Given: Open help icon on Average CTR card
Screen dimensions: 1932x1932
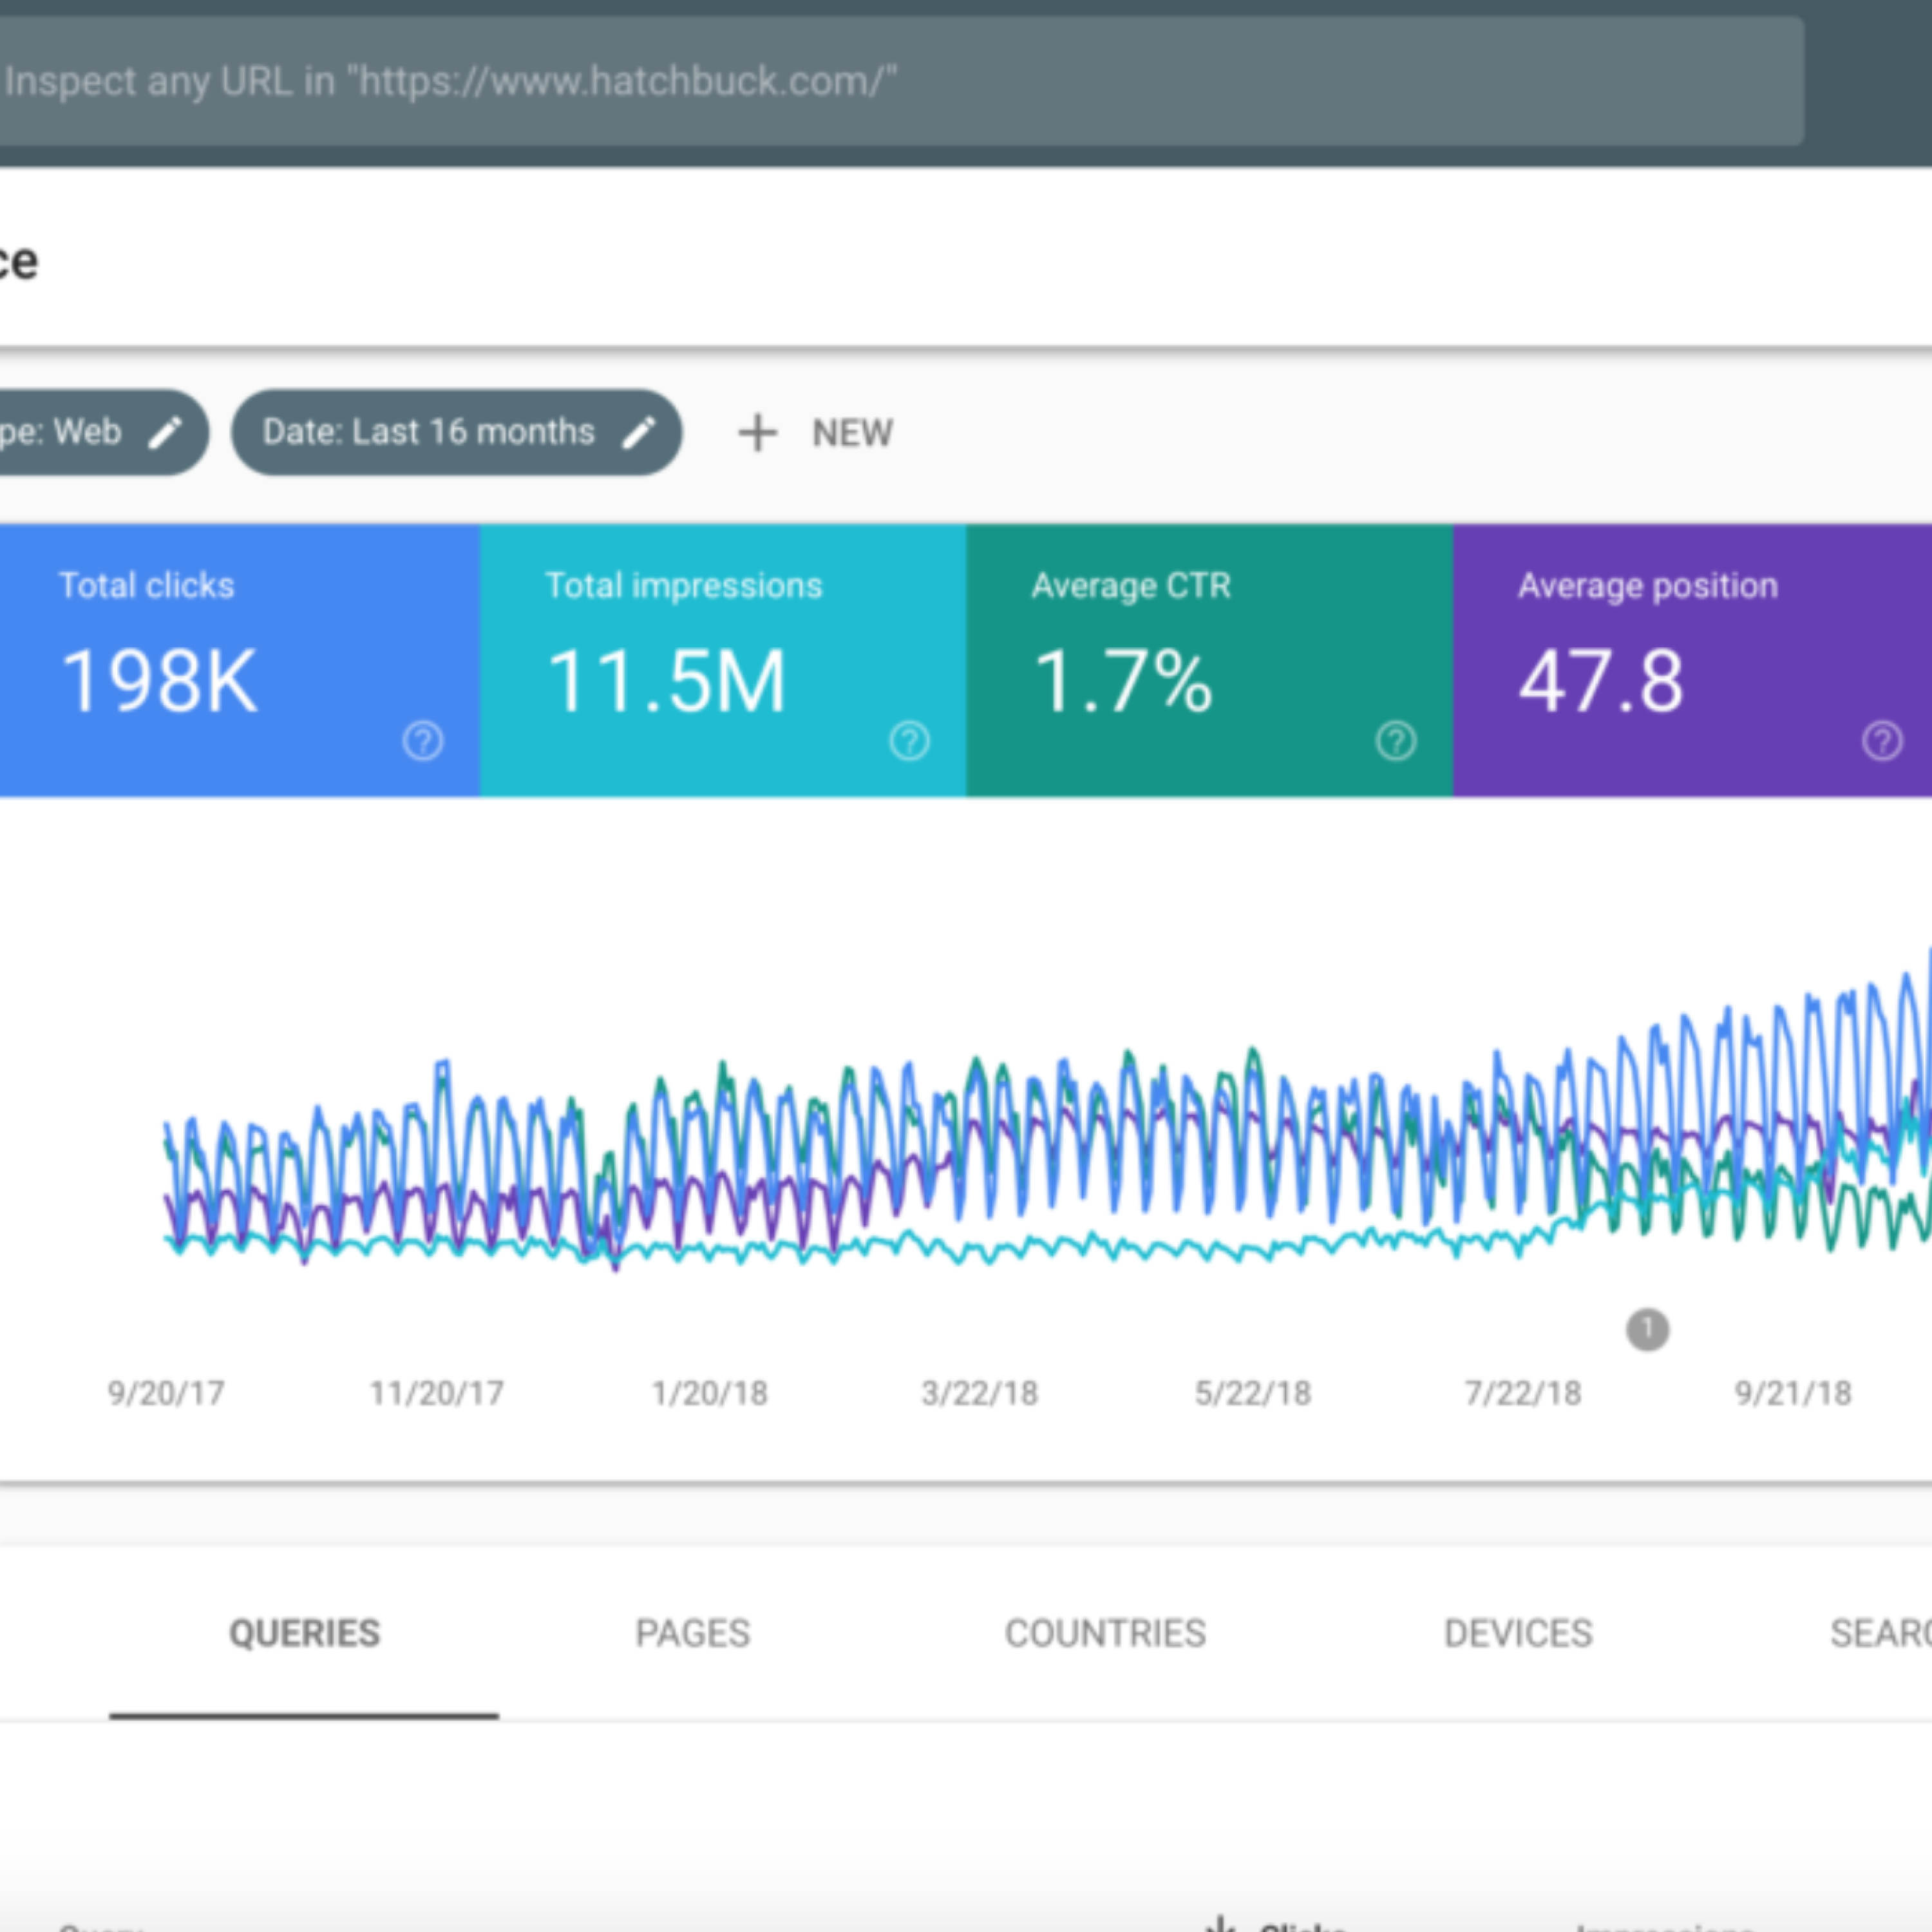Looking at the screenshot, I should click(1396, 741).
